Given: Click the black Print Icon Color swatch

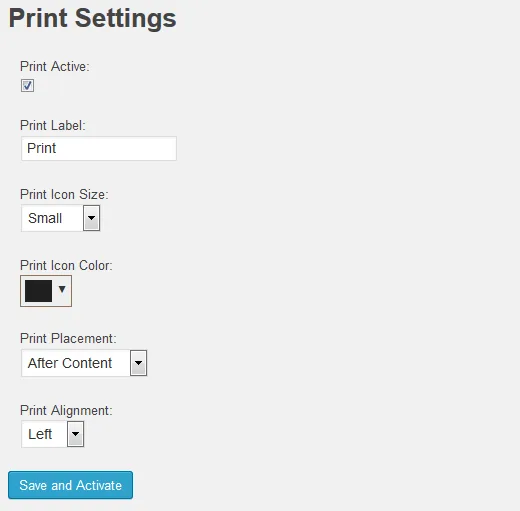Looking at the screenshot, I should [38, 291].
